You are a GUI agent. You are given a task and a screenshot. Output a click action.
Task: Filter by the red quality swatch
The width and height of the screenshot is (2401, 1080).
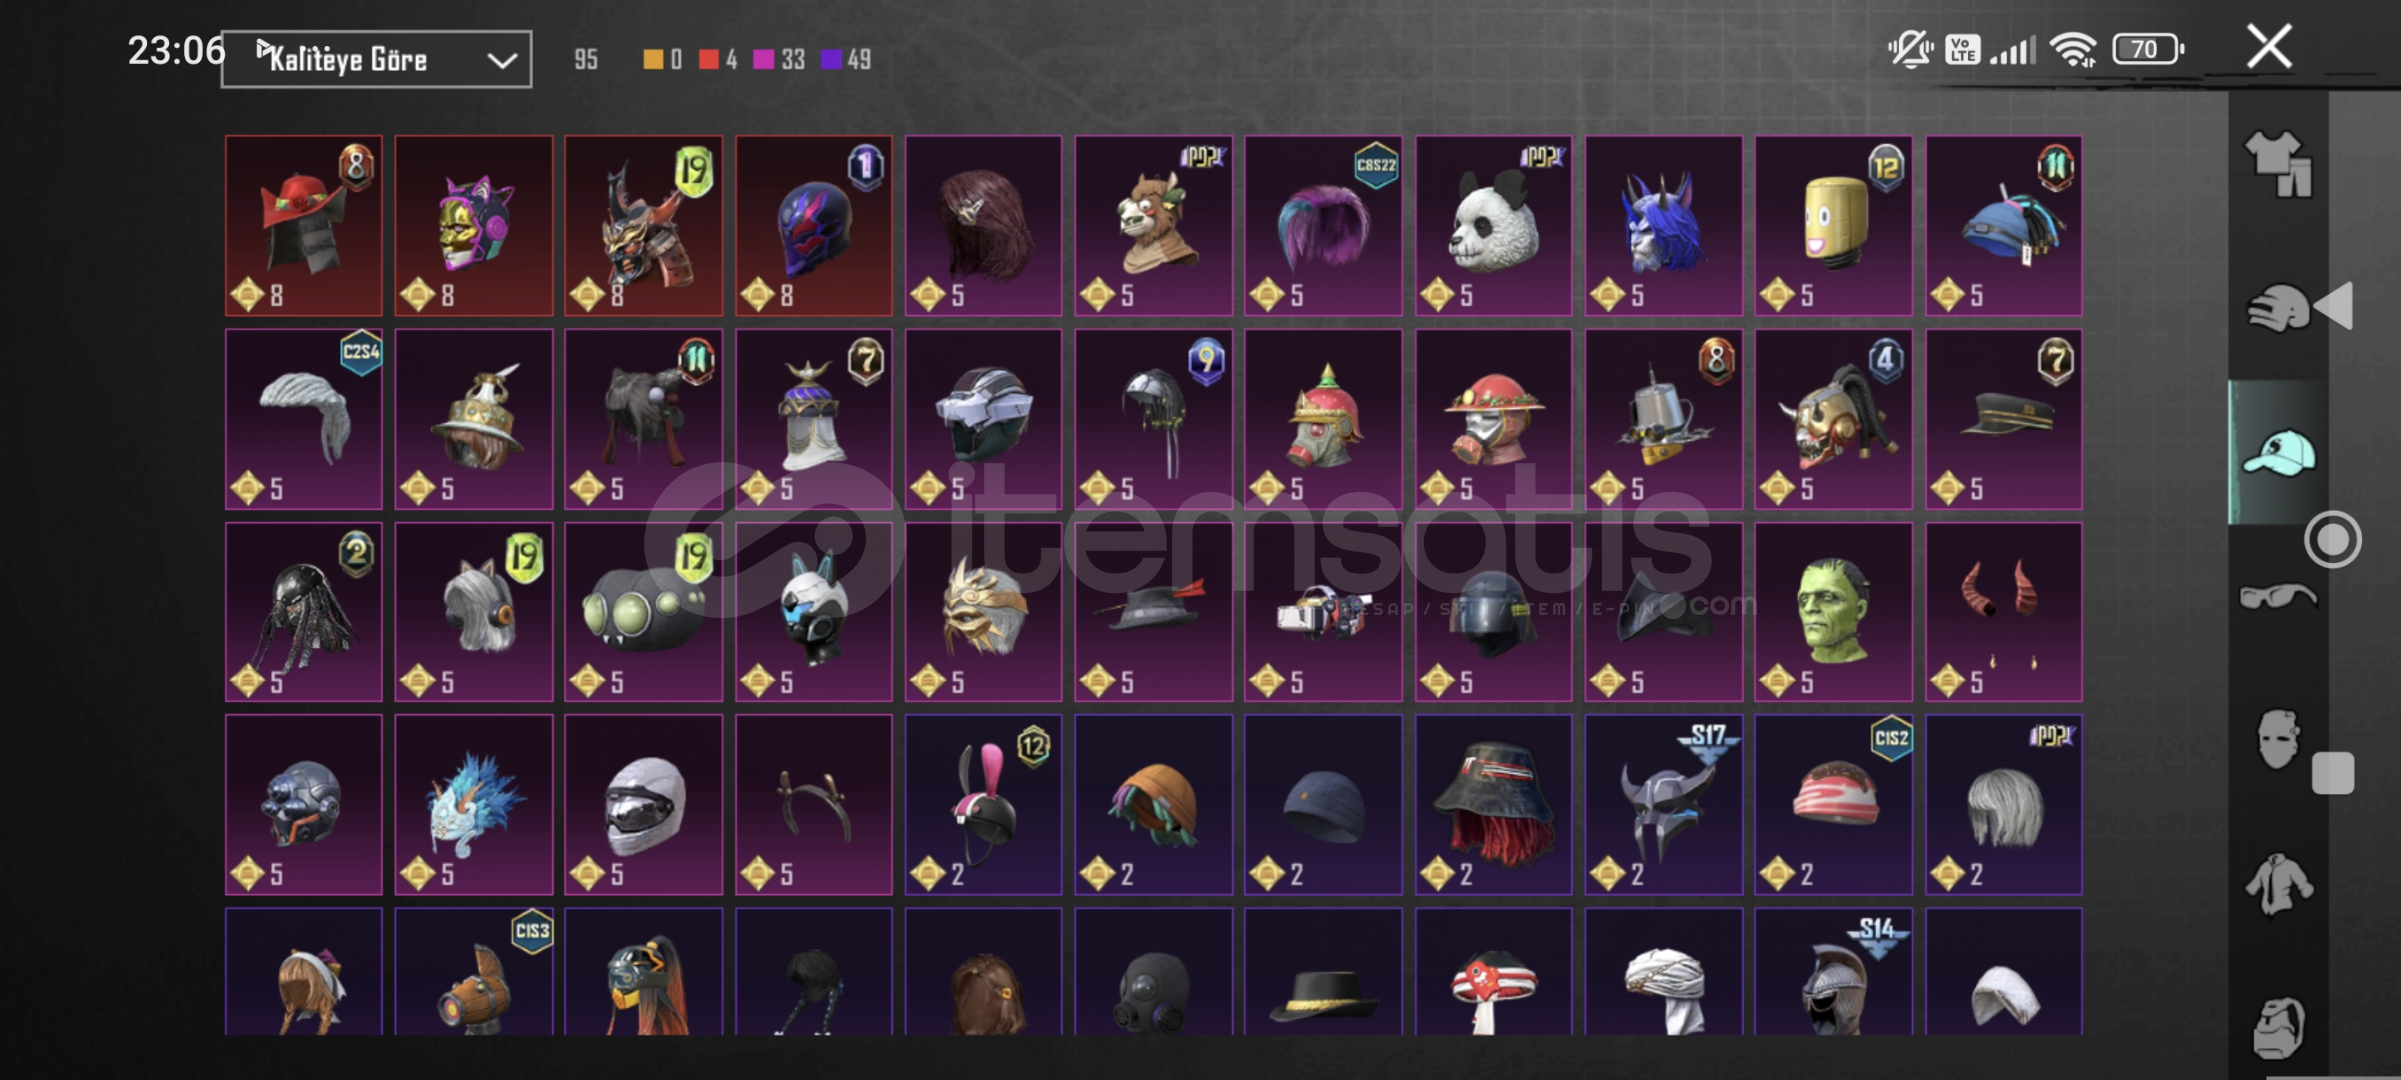coord(709,60)
